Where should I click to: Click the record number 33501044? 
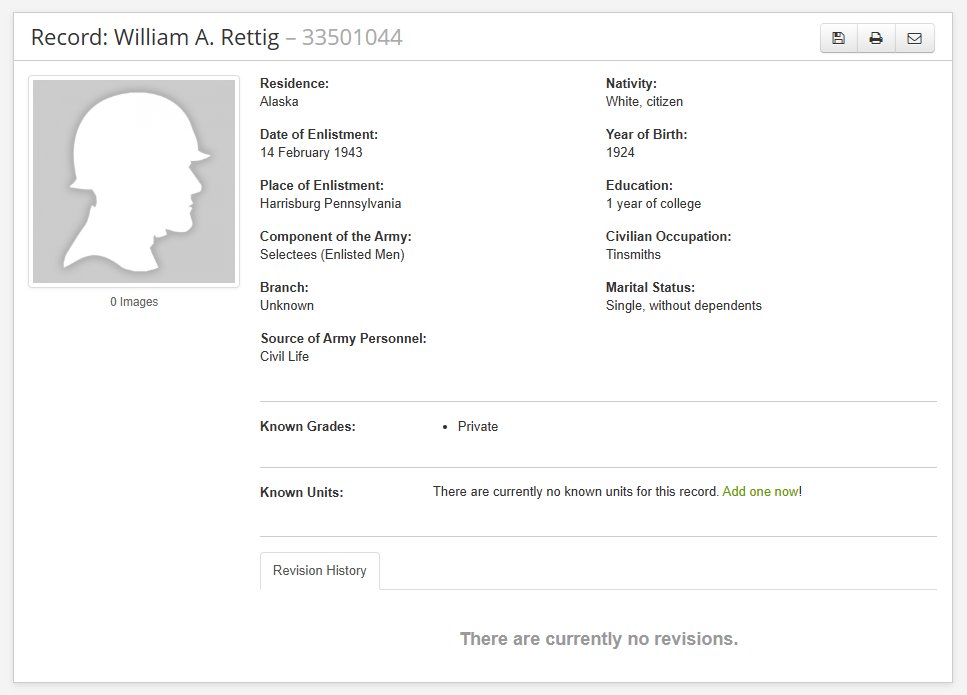click(x=352, y=38)
